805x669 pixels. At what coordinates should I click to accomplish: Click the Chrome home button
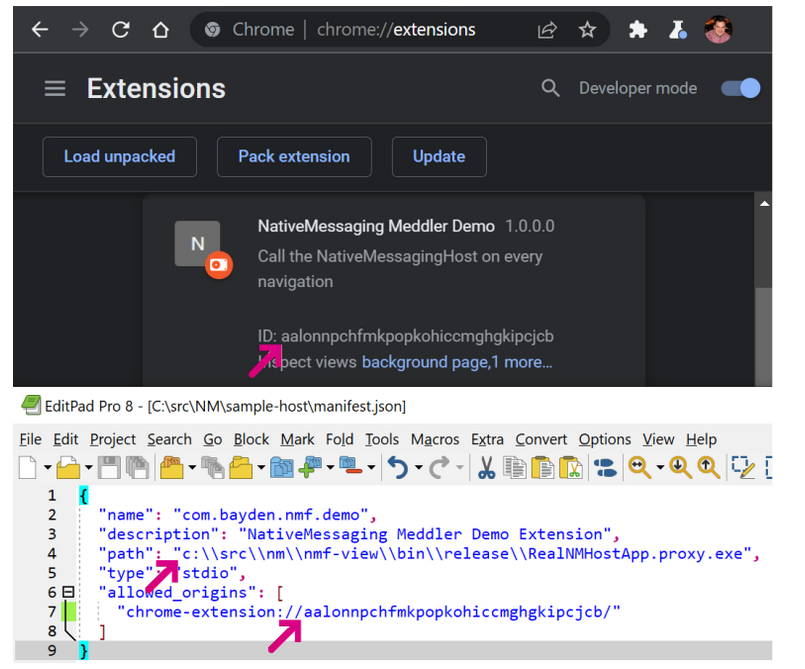coord(160,30)
